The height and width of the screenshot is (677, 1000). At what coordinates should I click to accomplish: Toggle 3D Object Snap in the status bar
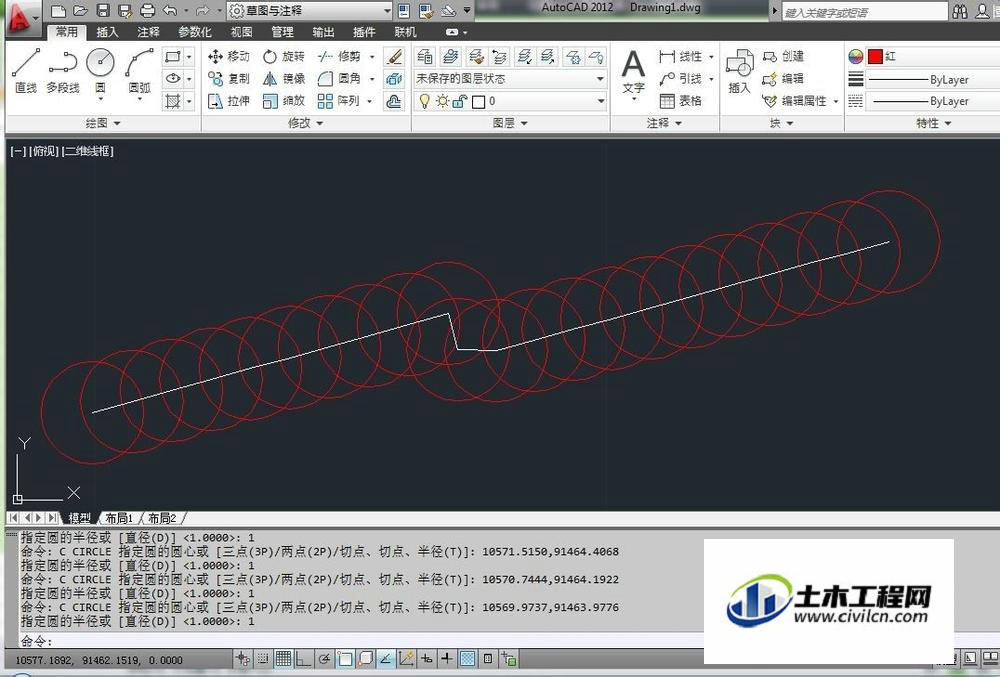coord(365,659)
